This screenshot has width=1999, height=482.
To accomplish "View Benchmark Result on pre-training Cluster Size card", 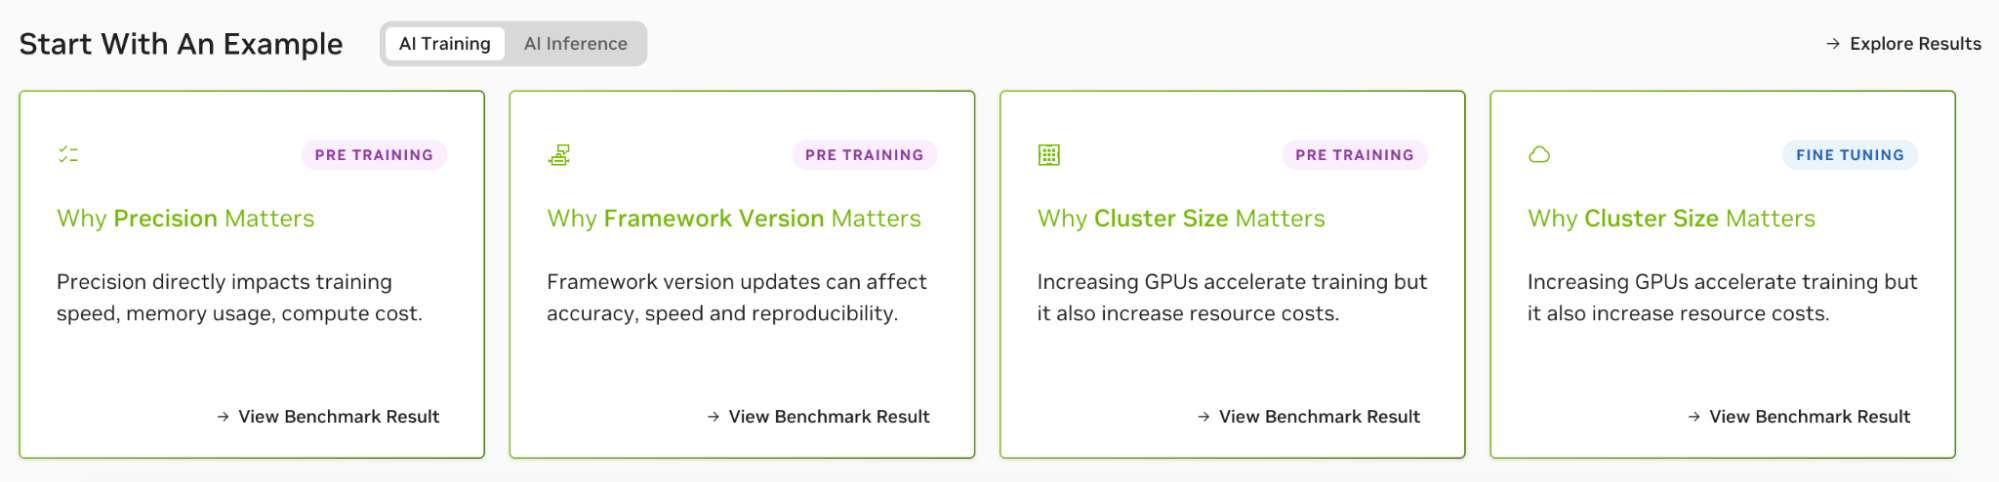I will 1319,417.
